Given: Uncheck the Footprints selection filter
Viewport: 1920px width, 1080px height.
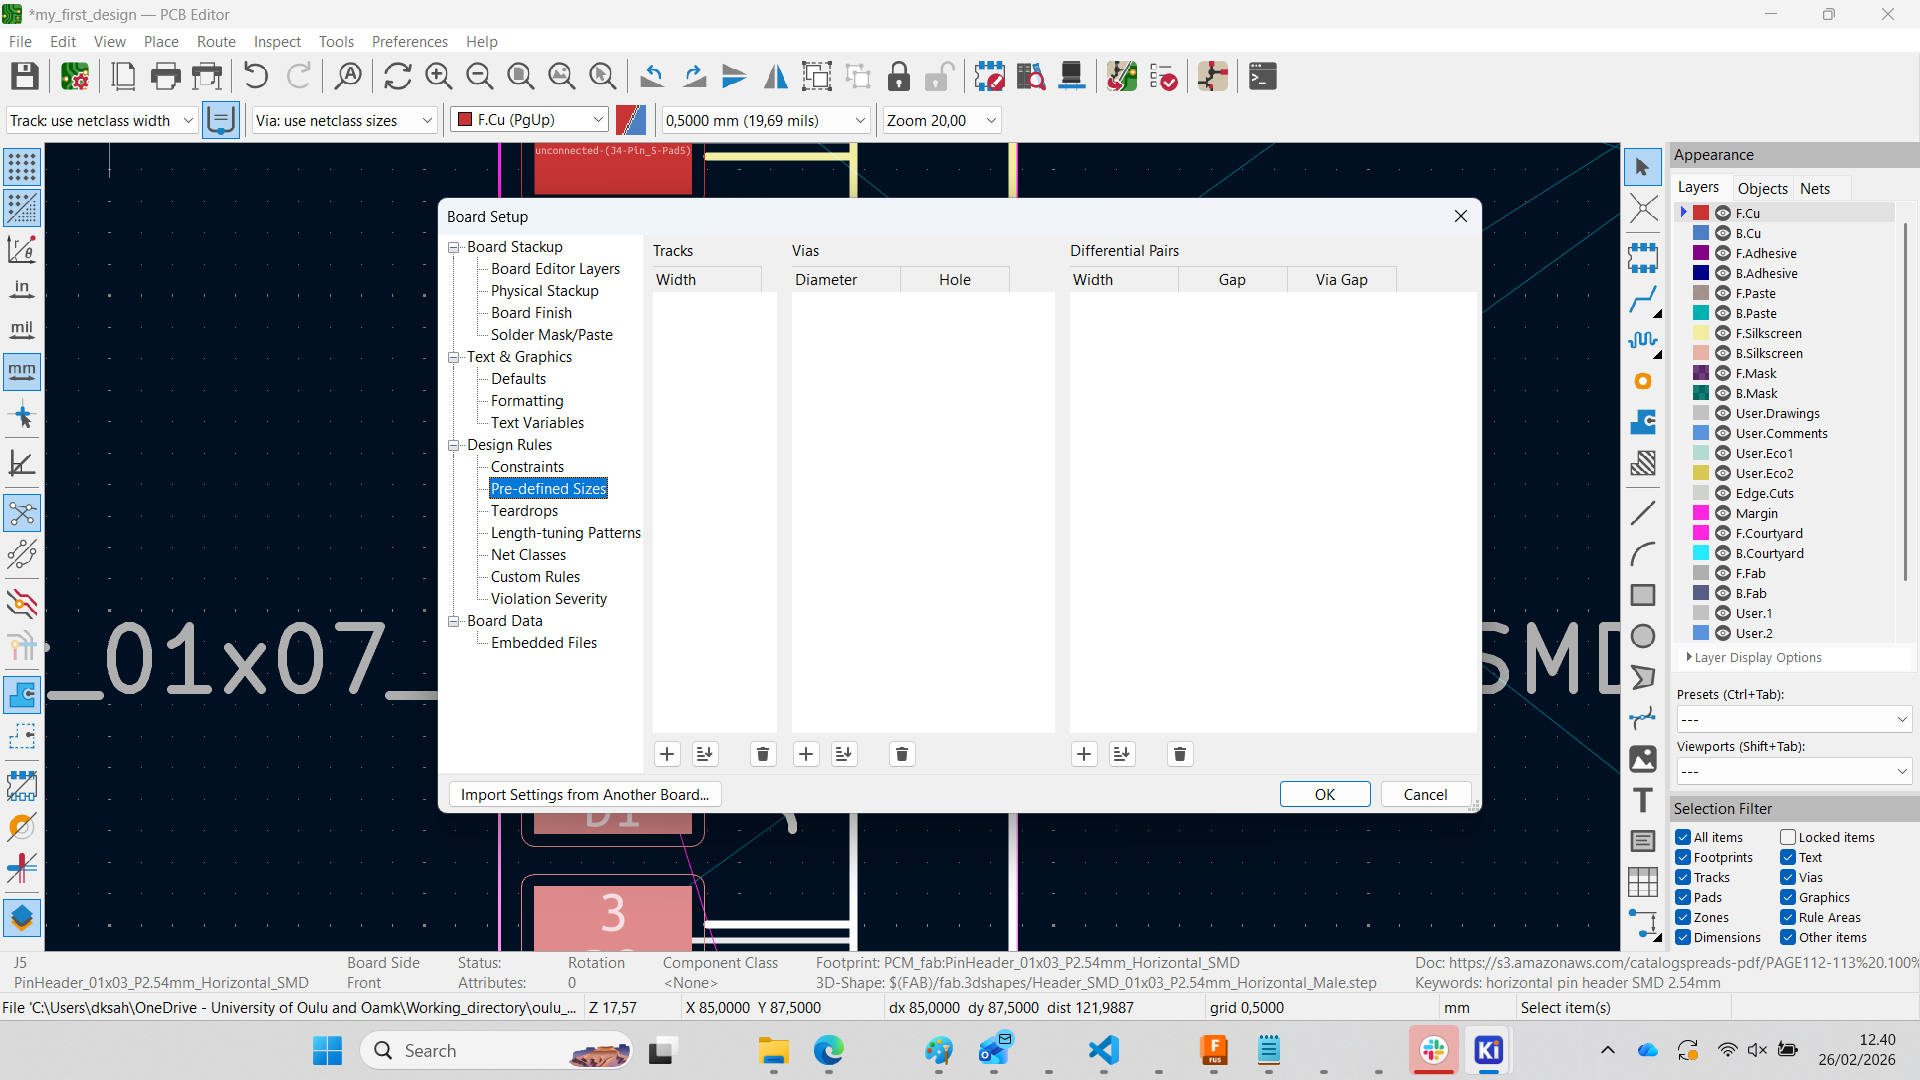Looking at the screenshot, I should point(1684,857).
